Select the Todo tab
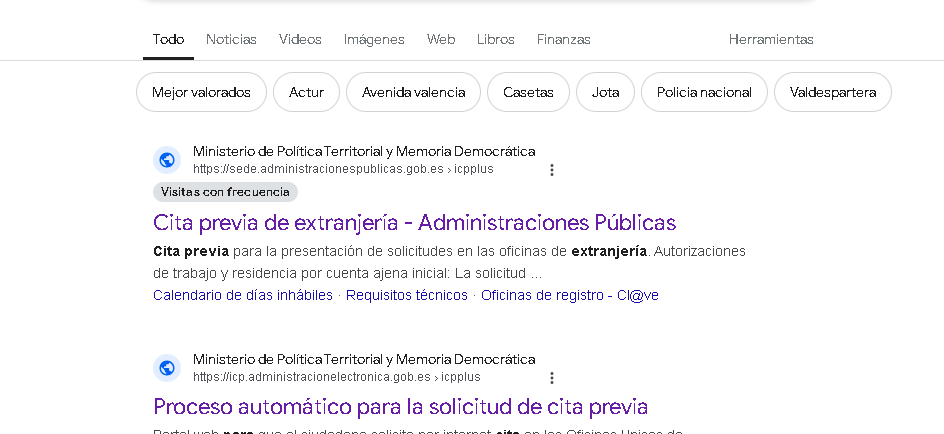Image resolution: width=944 pixels, height=434 pixels. pos(168,40)
